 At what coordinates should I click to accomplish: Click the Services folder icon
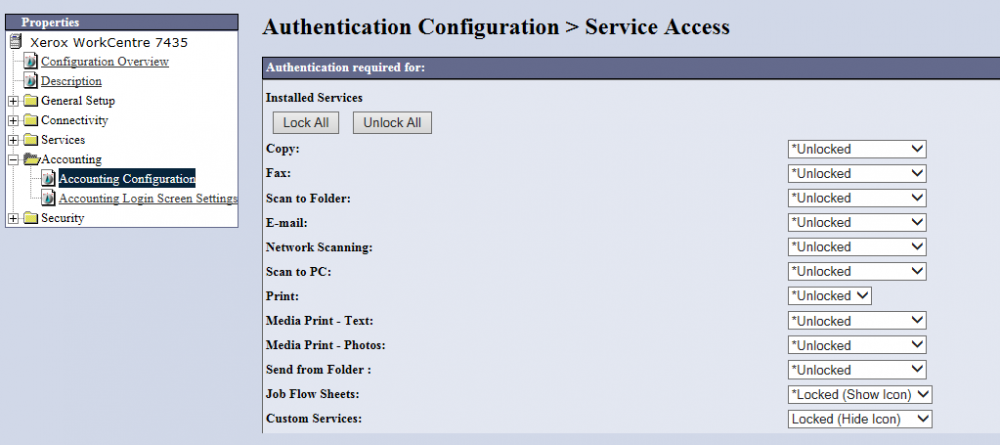click(31, 140)
